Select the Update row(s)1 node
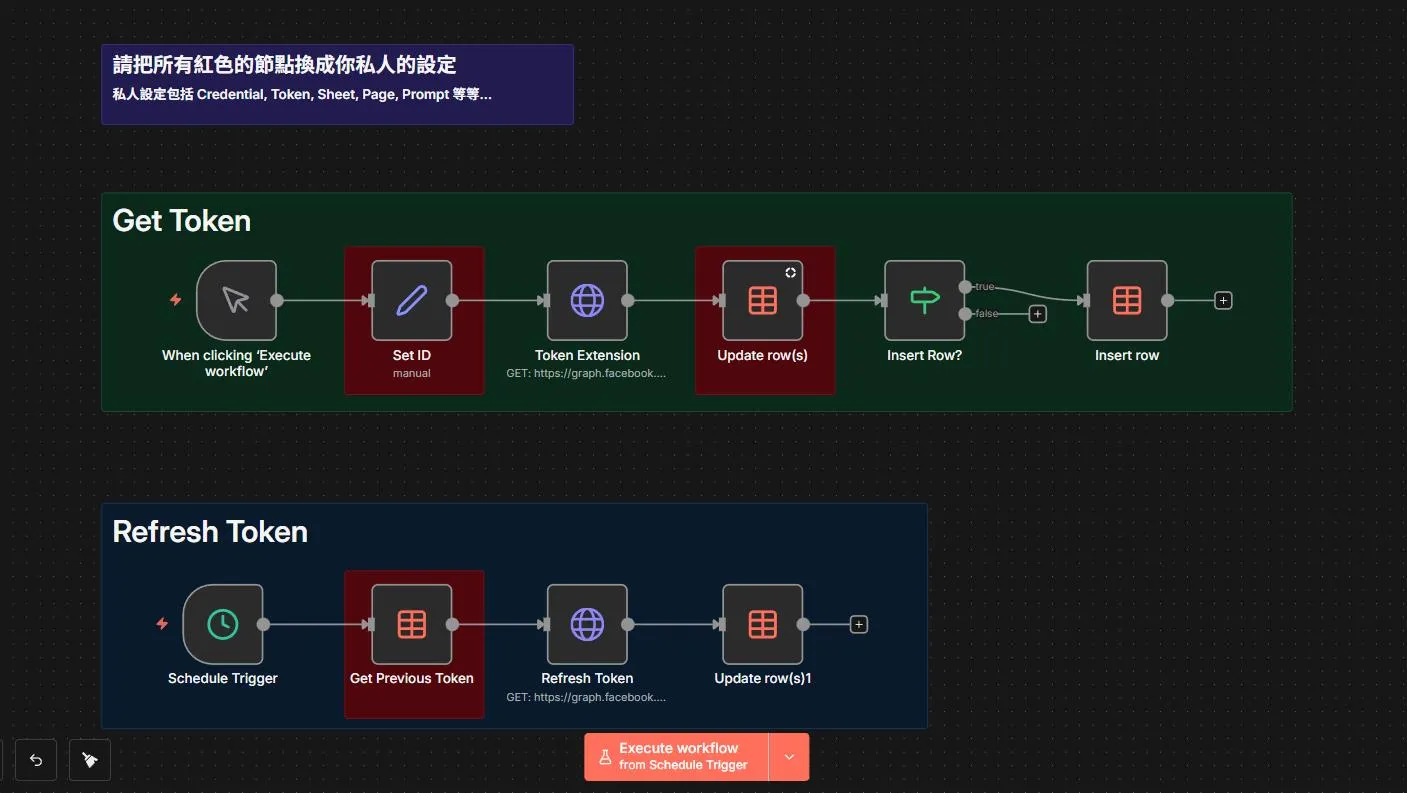Viewport: 1407px width, 793px height. tap(762, 624)
